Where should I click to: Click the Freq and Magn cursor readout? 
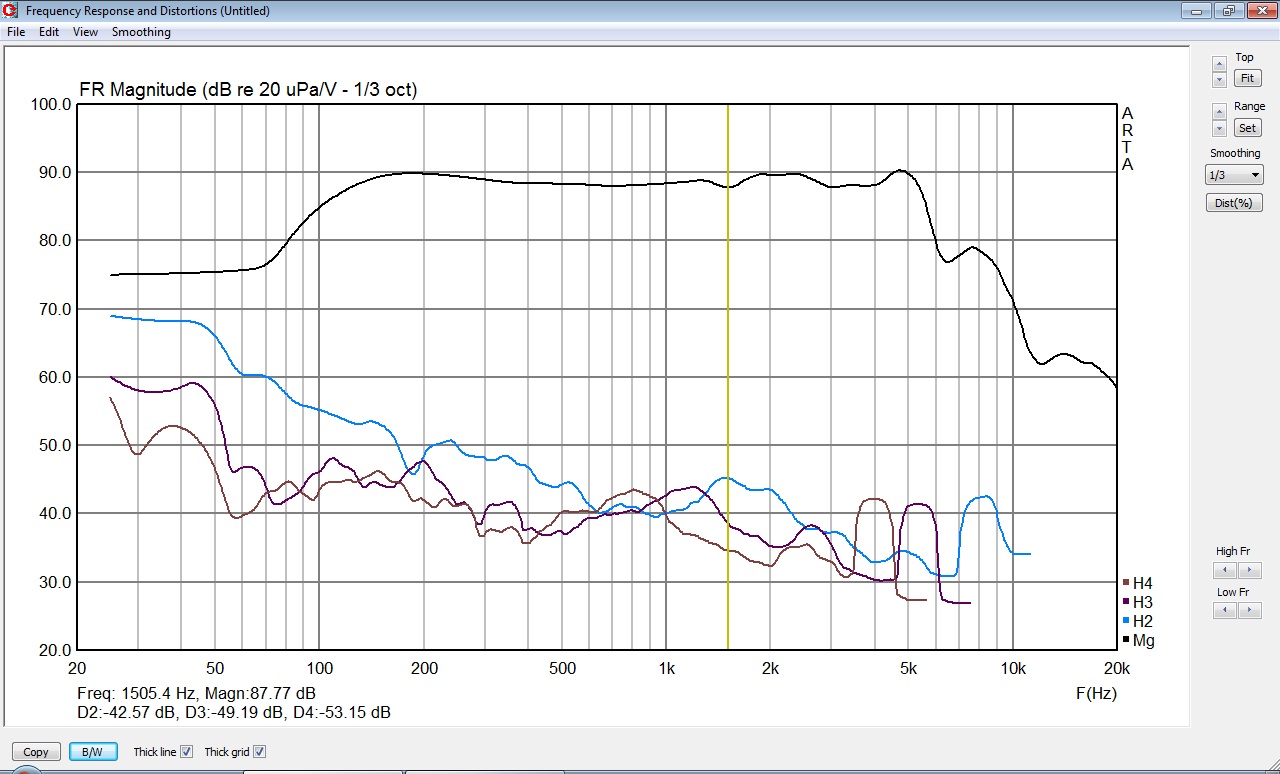pyautogui.click(x=197, y=693)
